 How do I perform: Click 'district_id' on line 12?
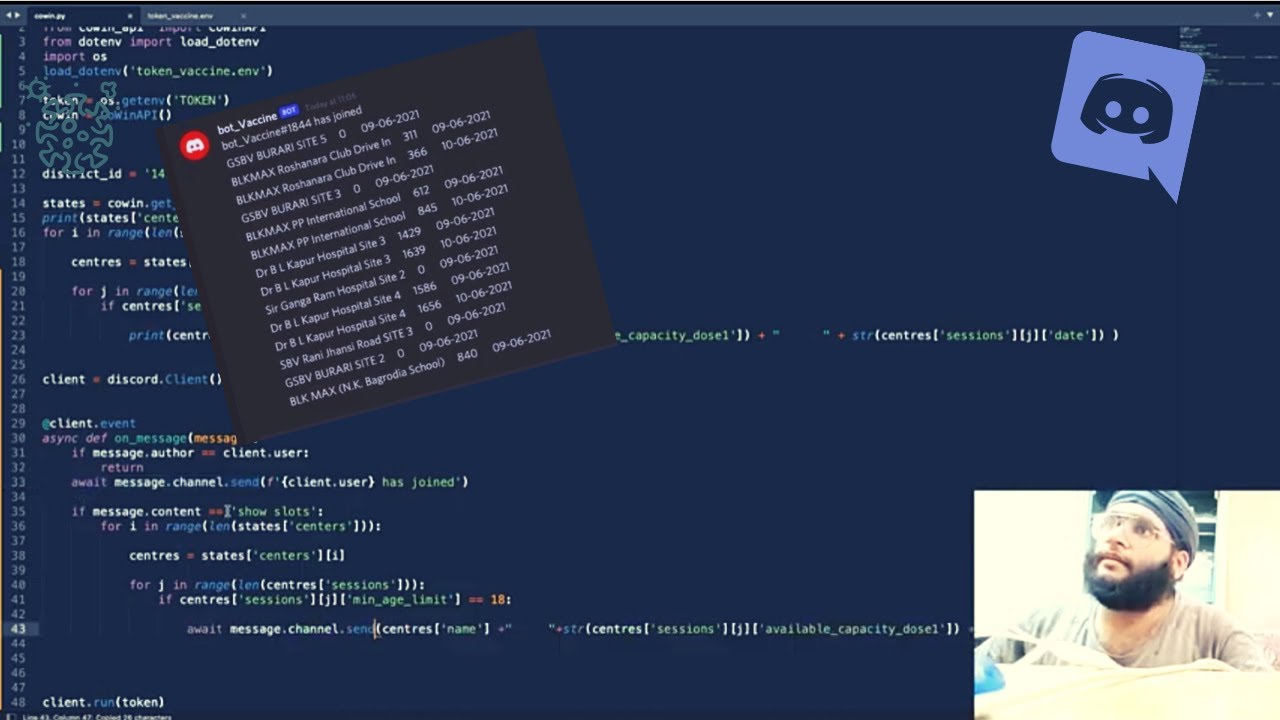(x=82, y=173)
